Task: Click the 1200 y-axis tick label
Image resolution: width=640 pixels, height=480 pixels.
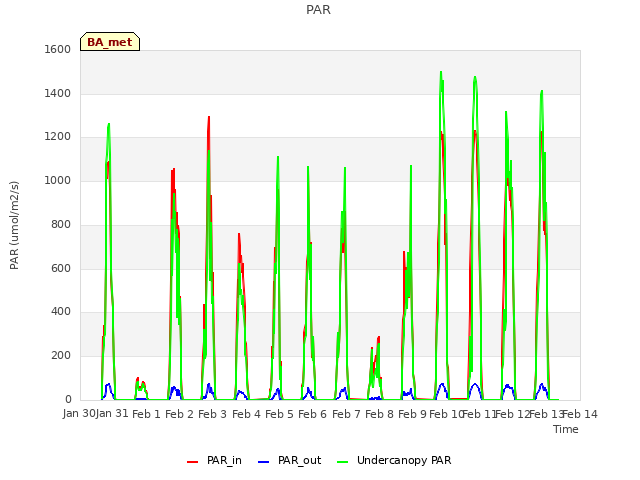Action: [x=58, y=136]
